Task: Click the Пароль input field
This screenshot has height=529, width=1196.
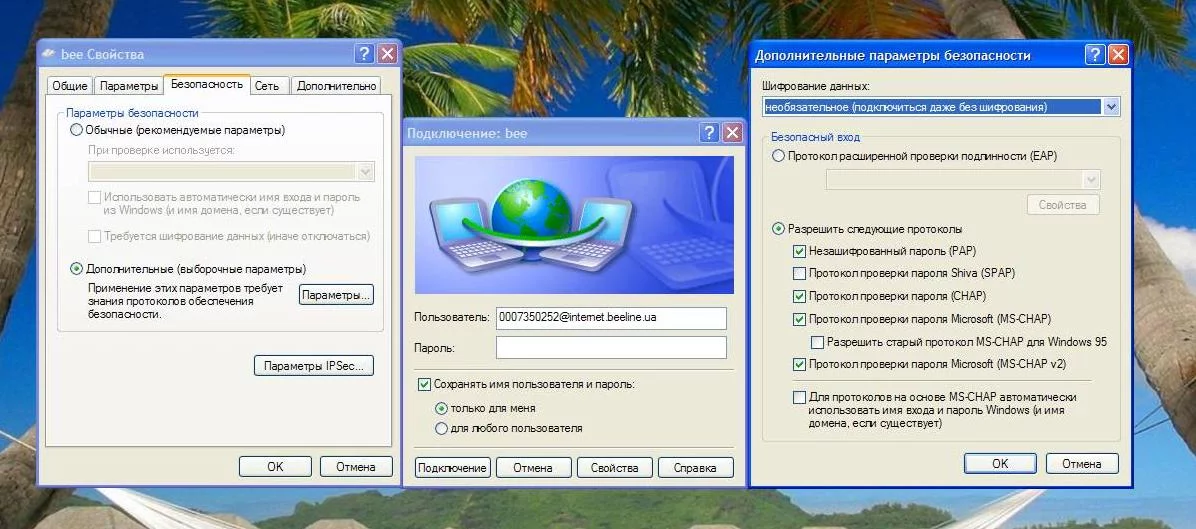Action: pyautogui.click(x=611, y=348)
